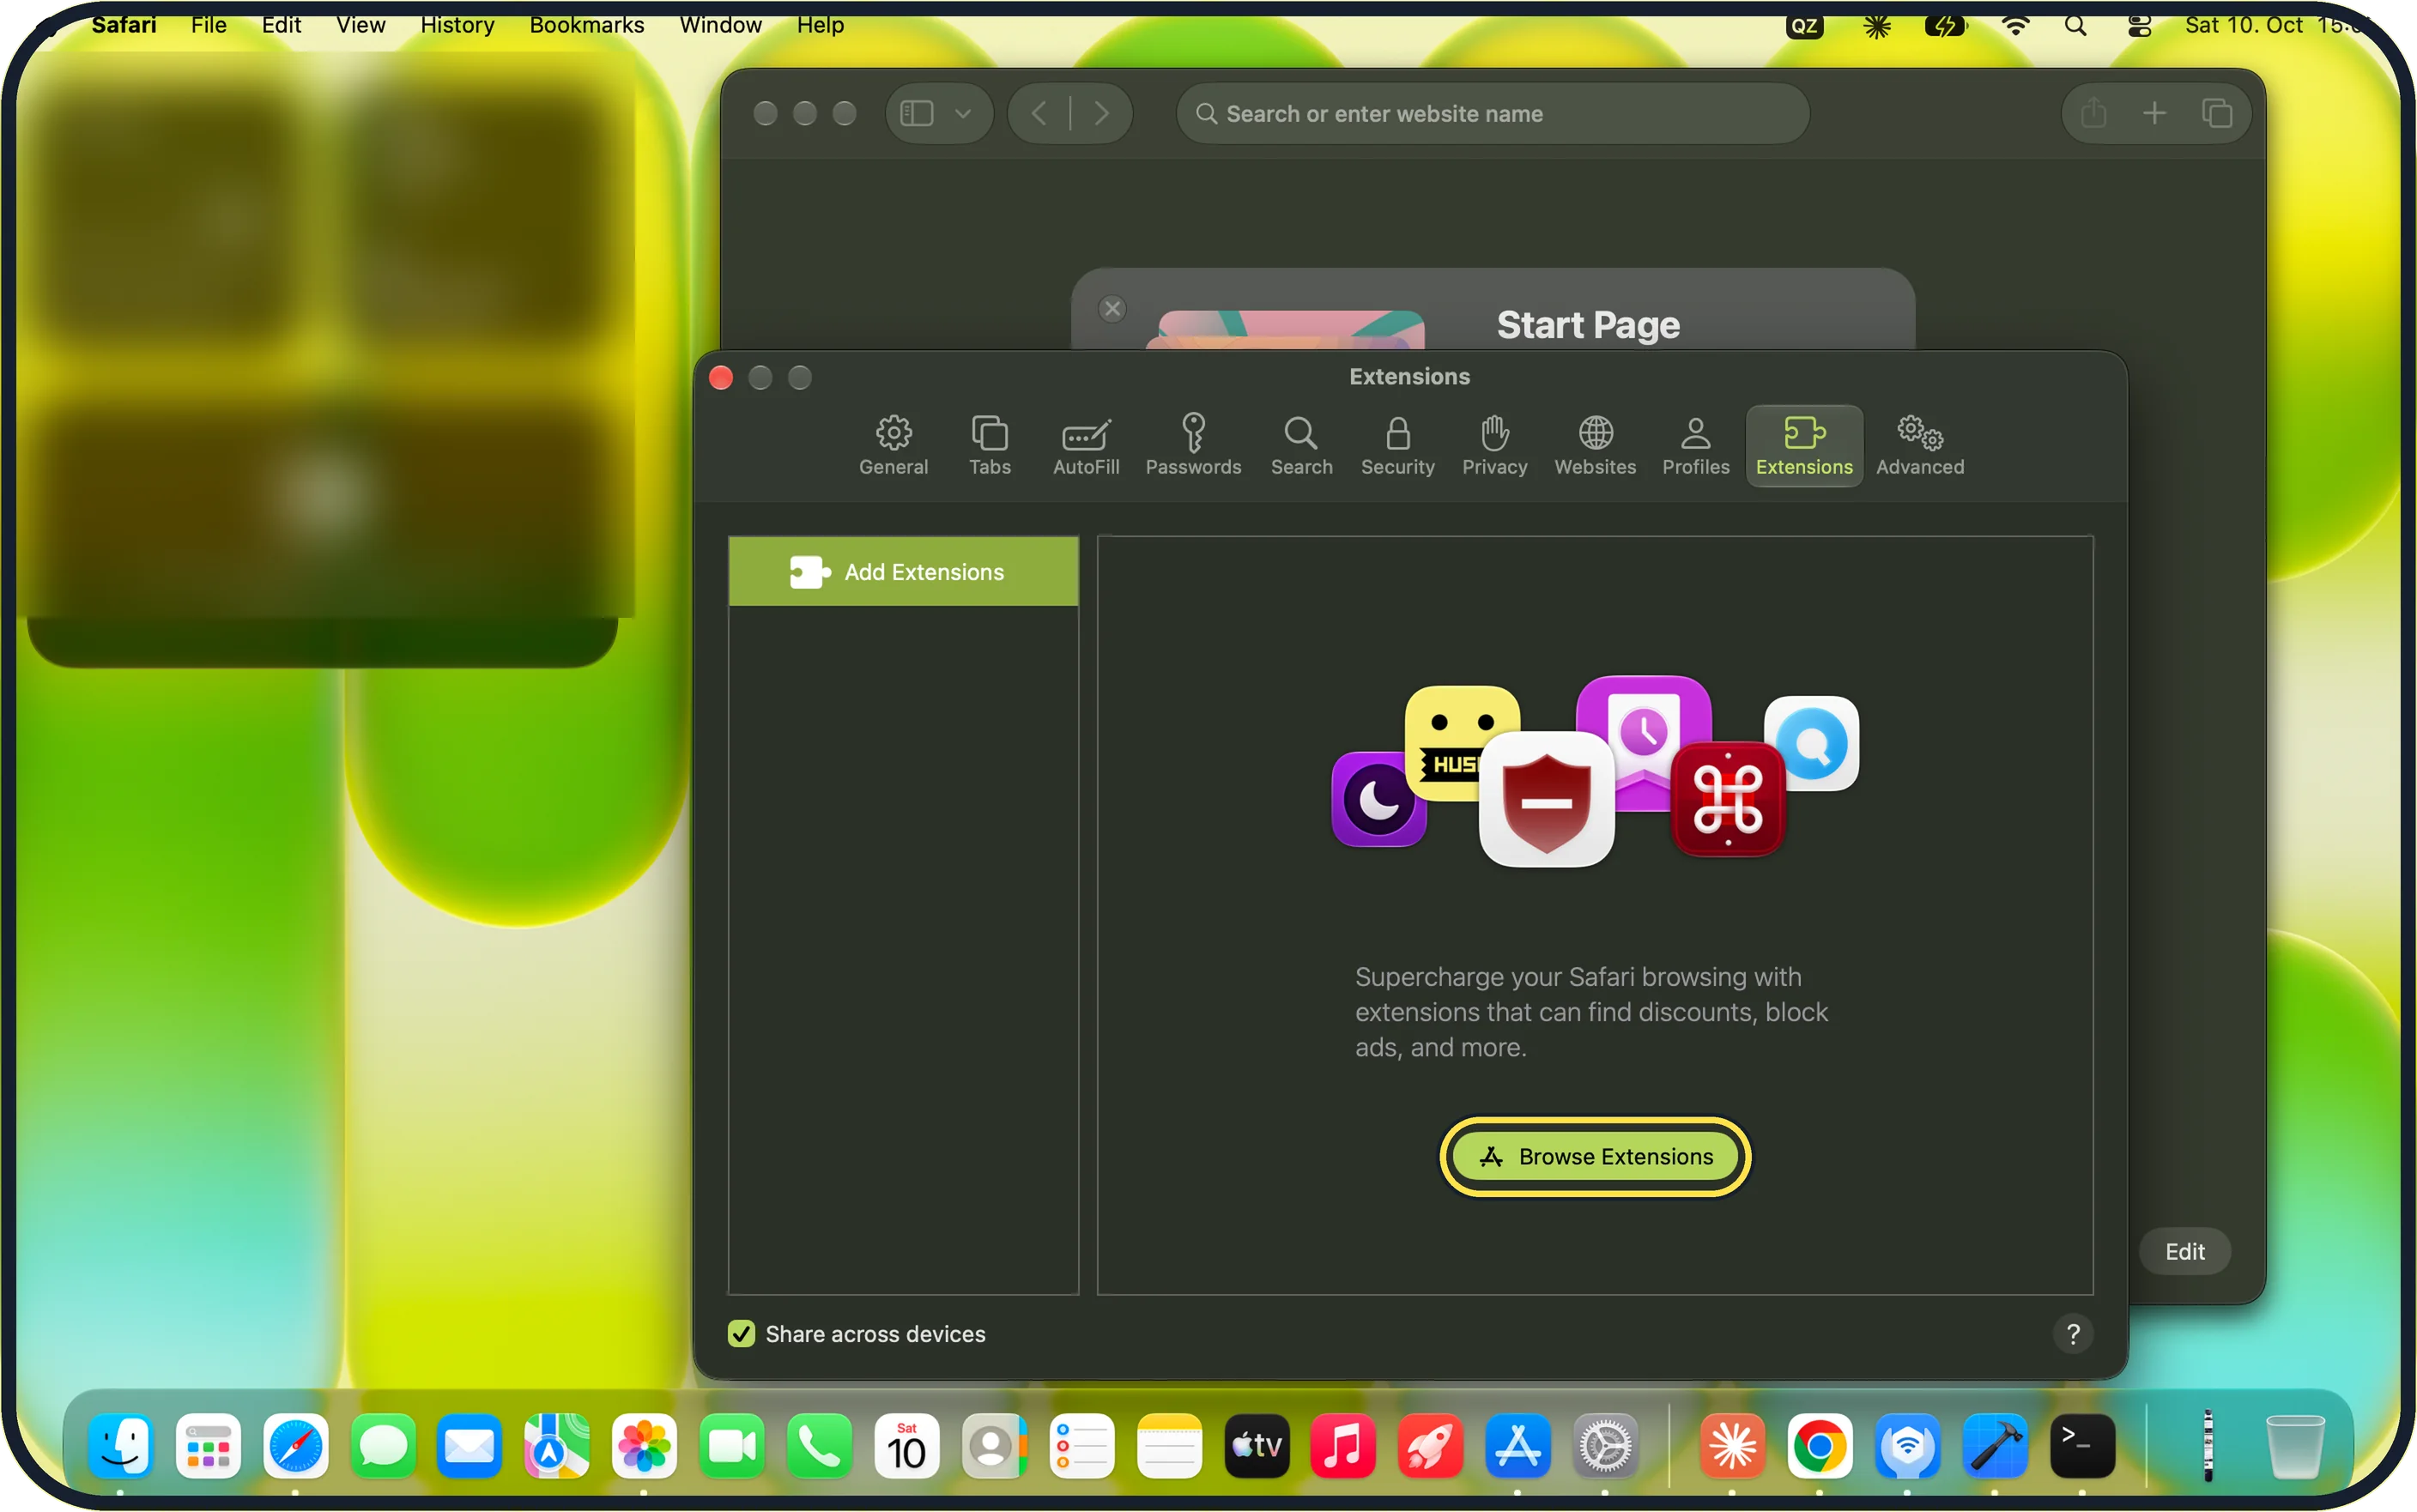The image size is (2417, 1512).
Task: Open the Privacy hand tab
Action: coord(1494,446)
